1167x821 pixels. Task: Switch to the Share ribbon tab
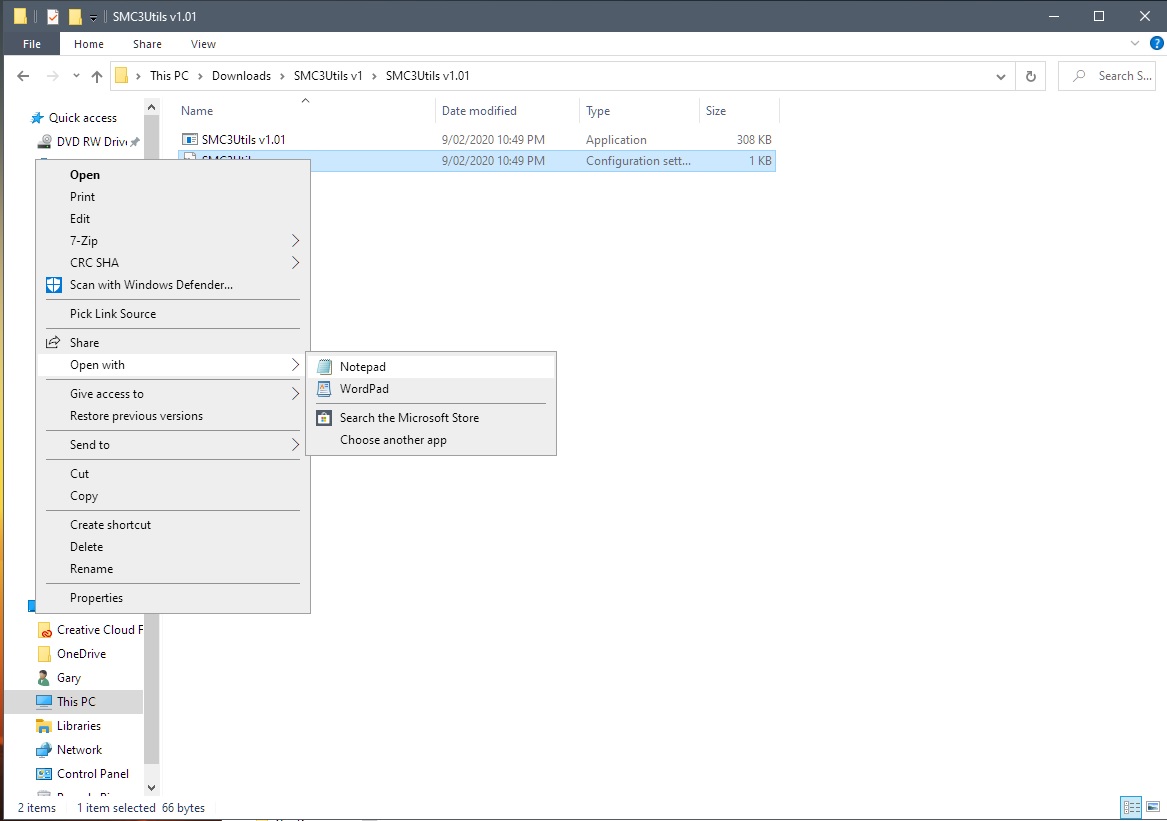tap(147, 44)
